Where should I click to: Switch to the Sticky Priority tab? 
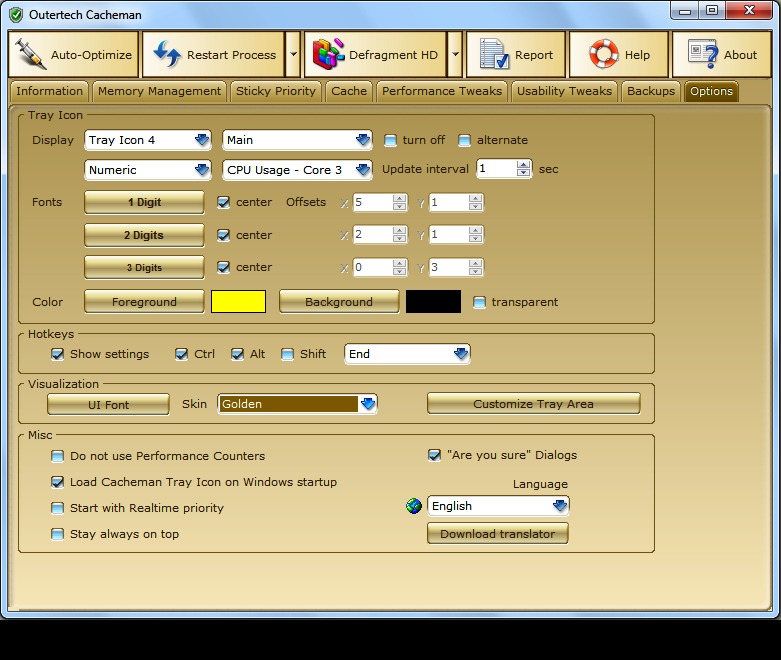[x=276, y=91]
